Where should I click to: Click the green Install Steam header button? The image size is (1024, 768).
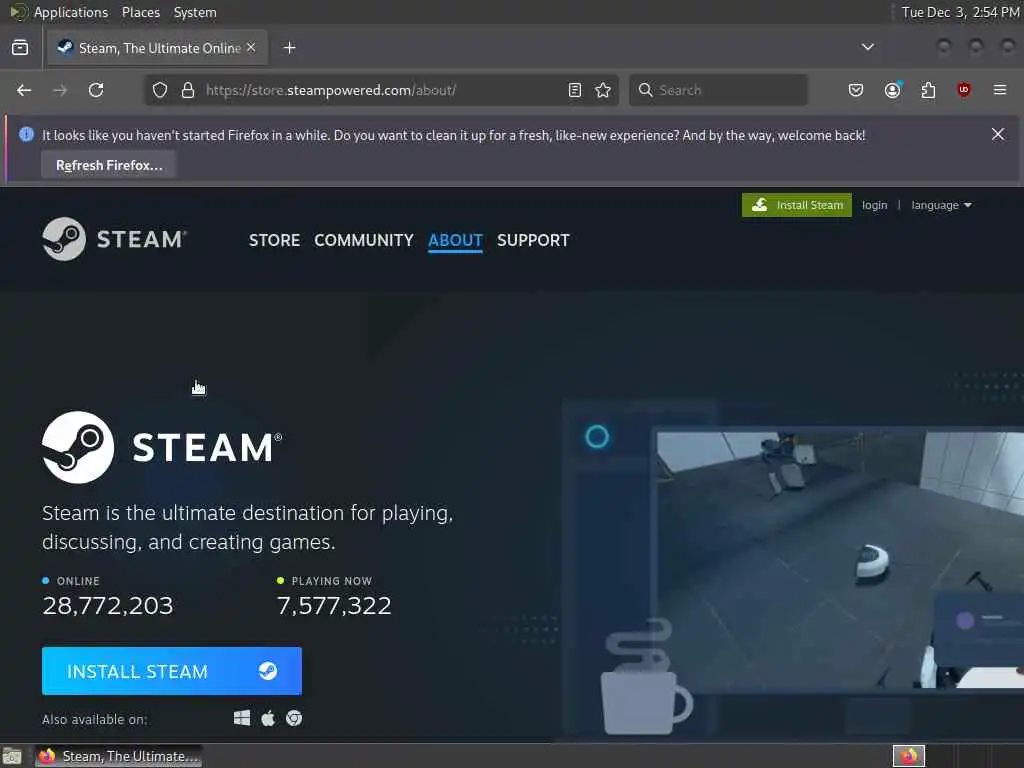[797, 205]
